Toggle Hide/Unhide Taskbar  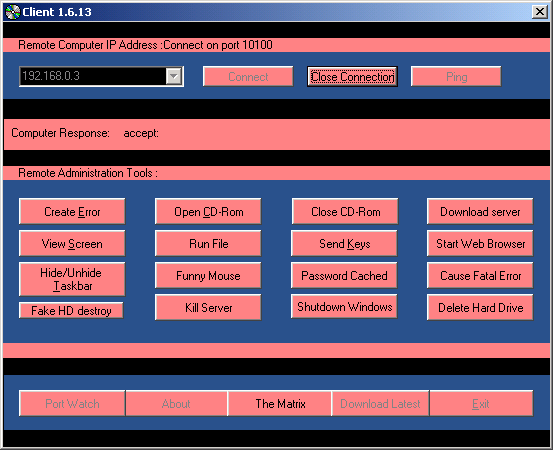click(x=72, y=279)
